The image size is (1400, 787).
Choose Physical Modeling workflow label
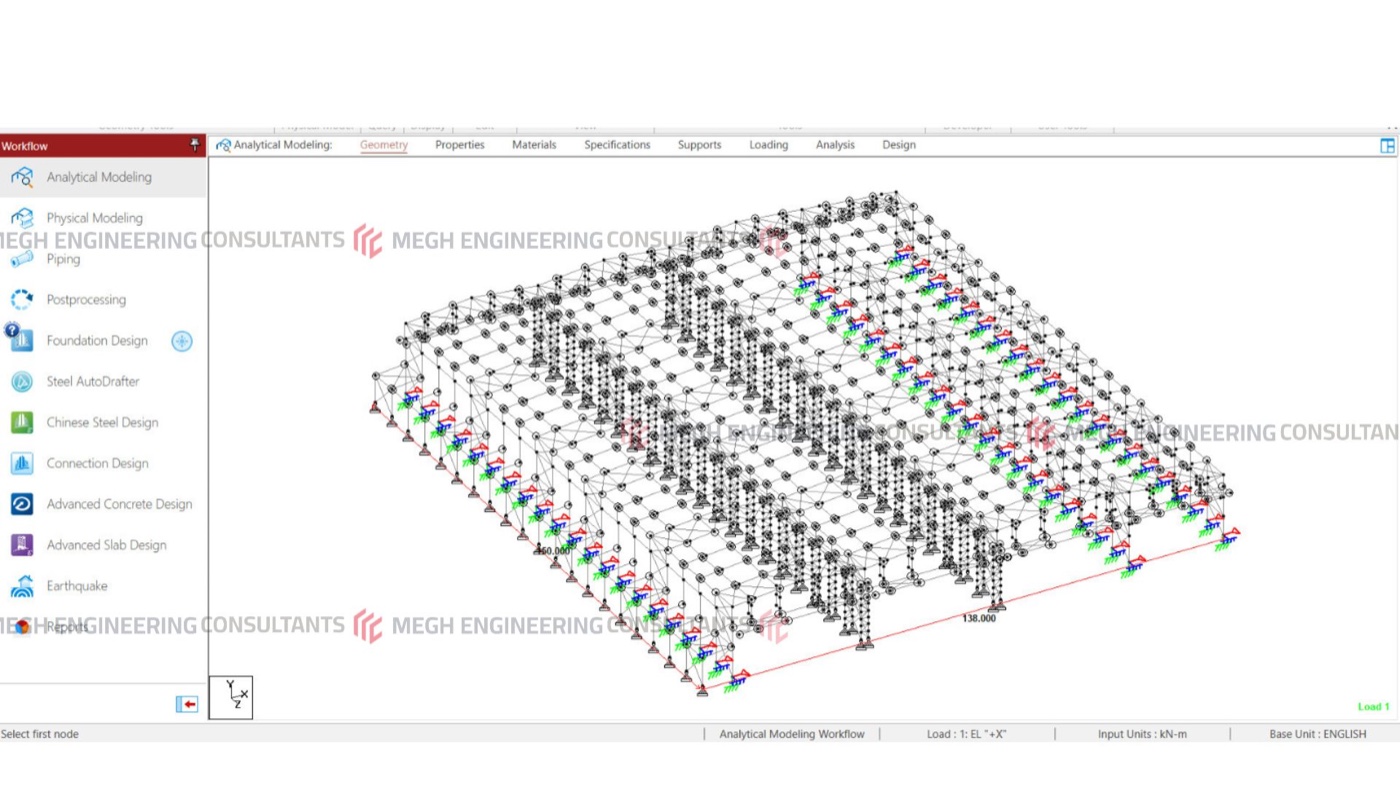pos(95,218)
